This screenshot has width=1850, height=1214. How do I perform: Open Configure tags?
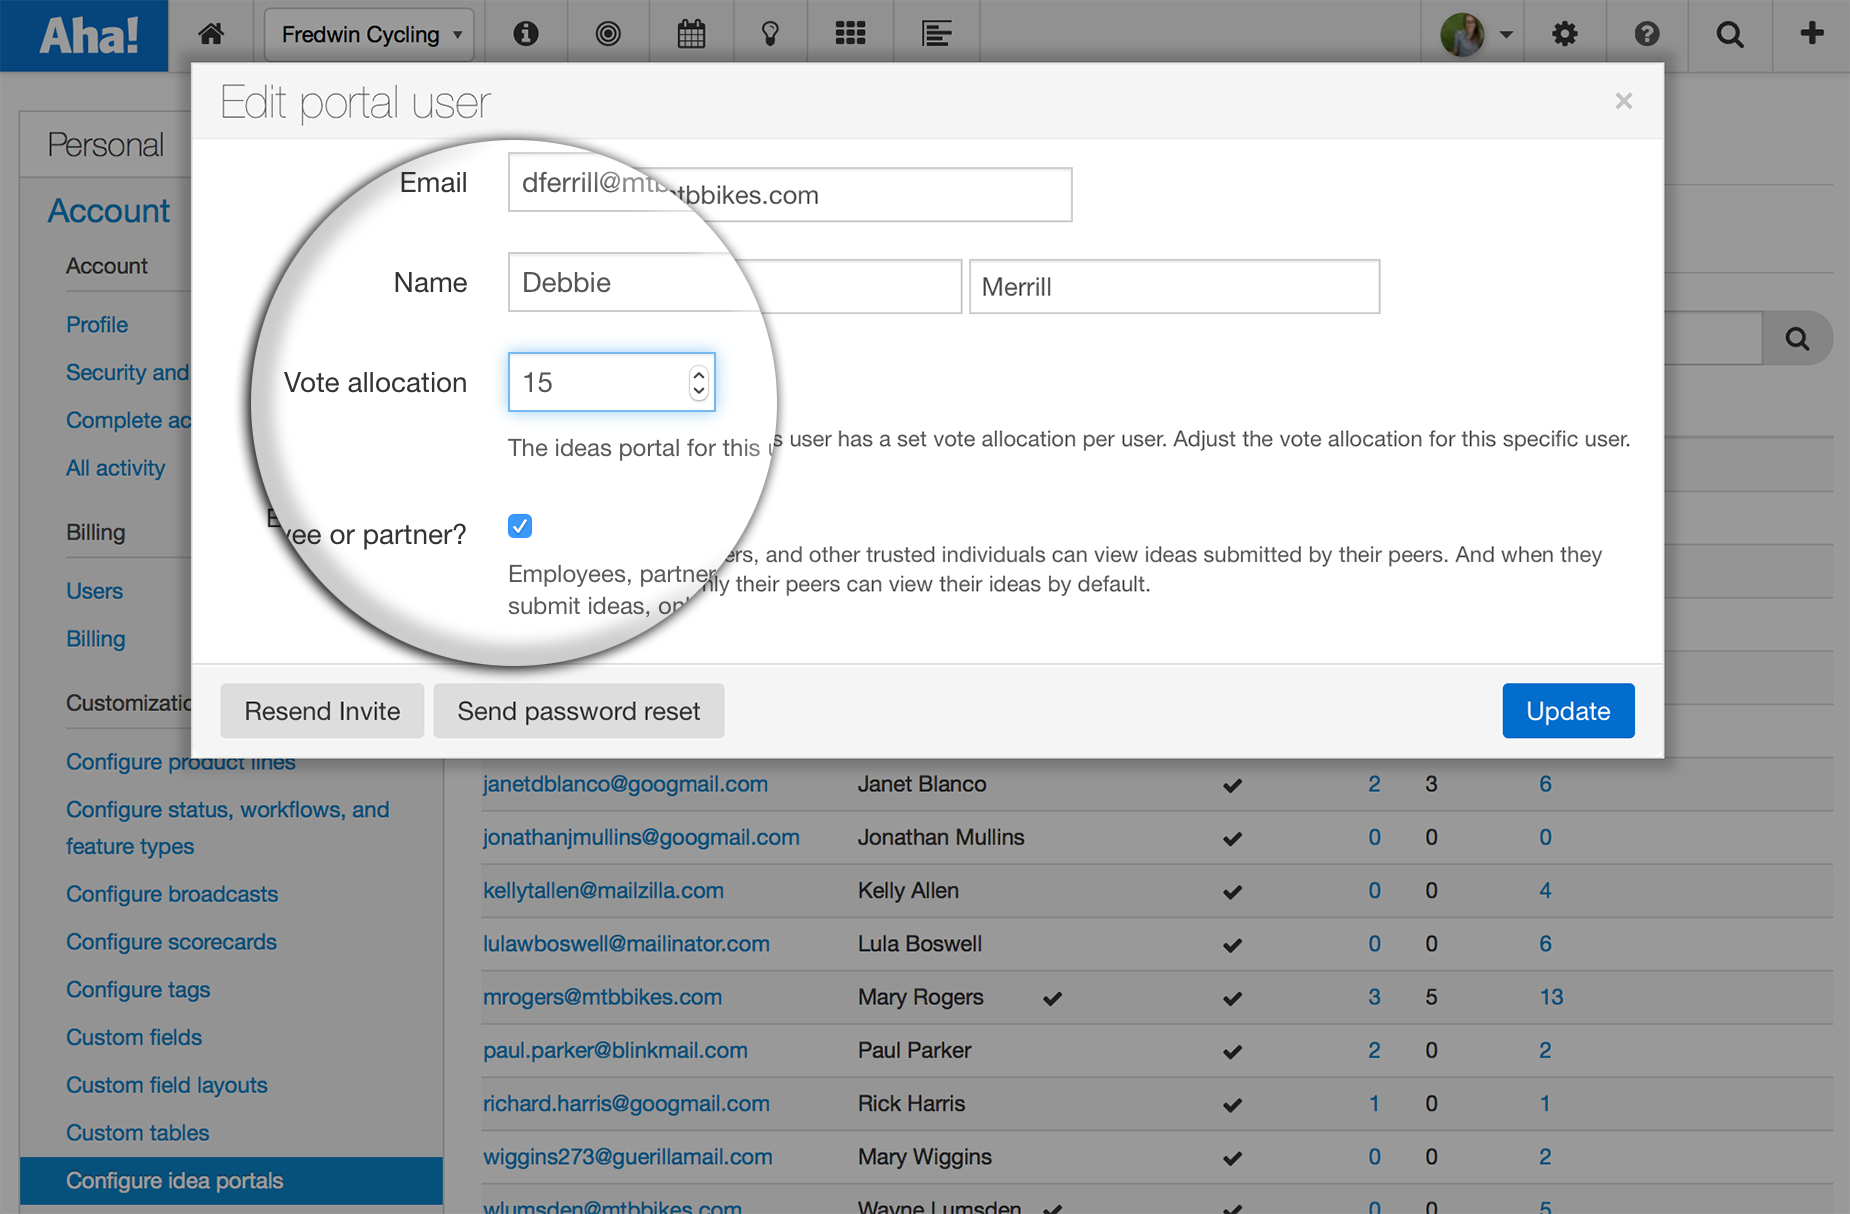click(x=138, y=990)
